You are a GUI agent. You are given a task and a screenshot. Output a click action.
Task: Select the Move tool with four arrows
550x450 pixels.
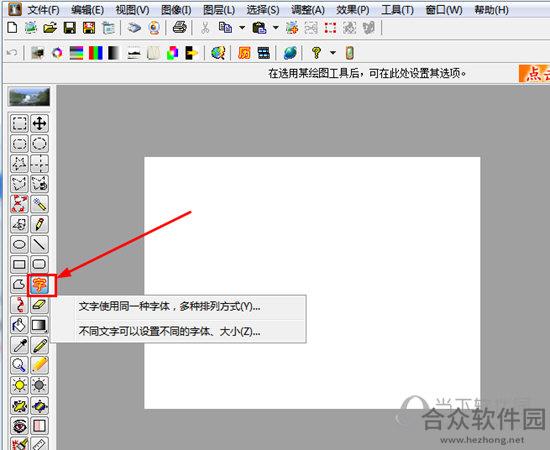[39, 123]
